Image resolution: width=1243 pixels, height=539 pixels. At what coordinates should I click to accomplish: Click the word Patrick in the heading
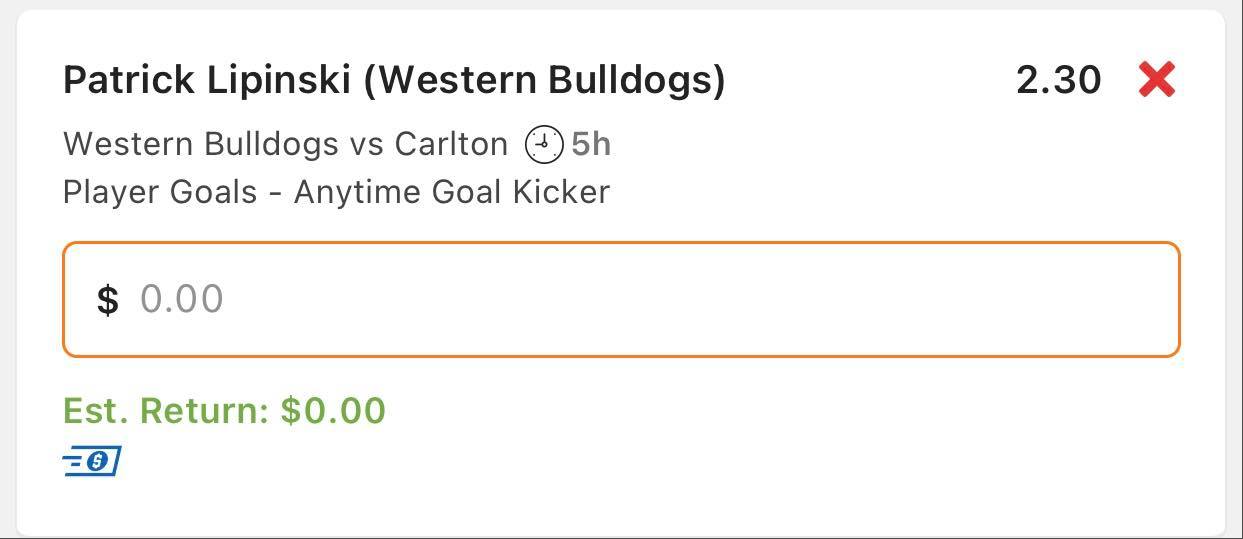point(129,80)
